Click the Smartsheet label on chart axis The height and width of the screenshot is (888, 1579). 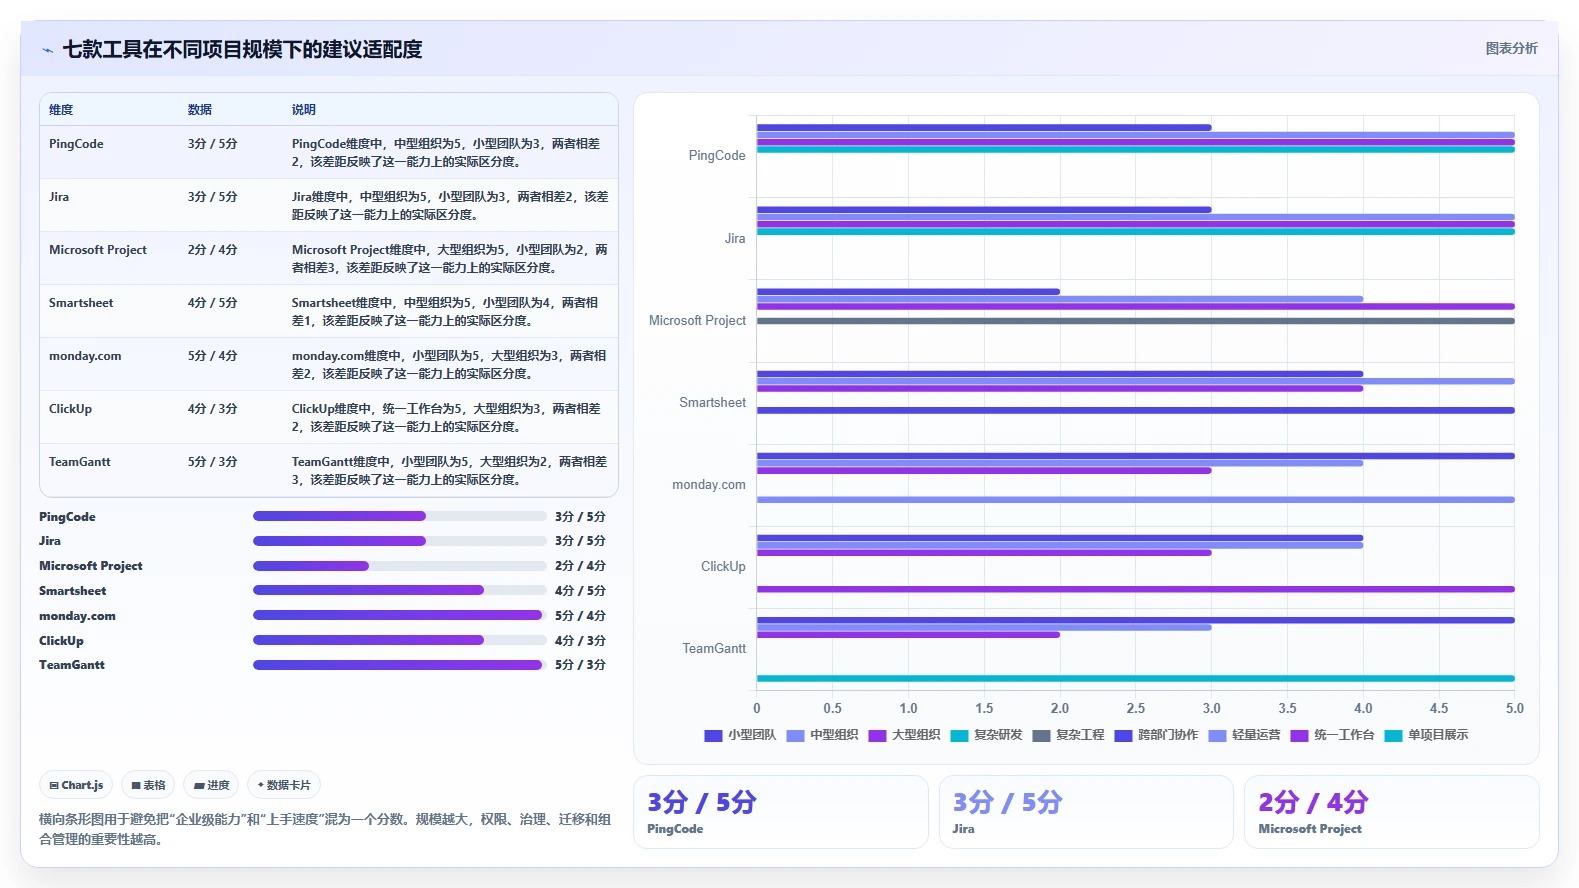pos(713,402)
